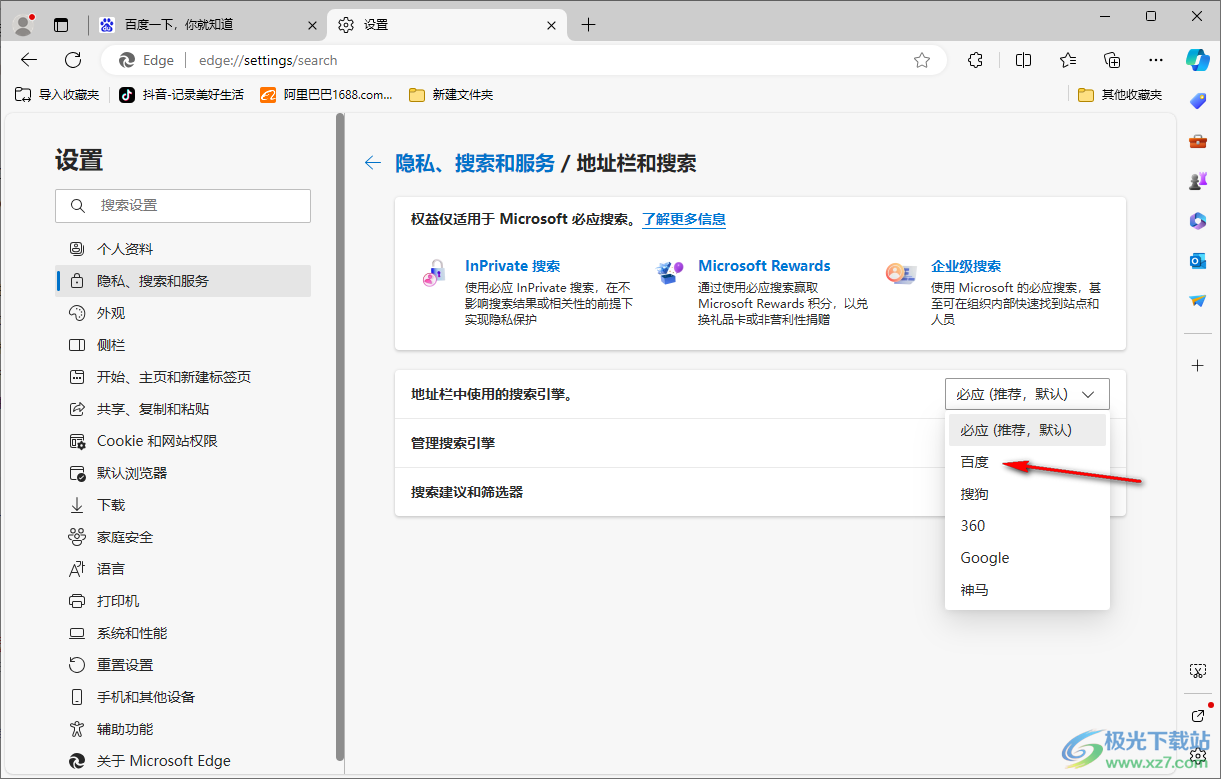Click the screenshot icon in lower sidebar
The width and height of the screenshot is (1221, 779).
coord(1198,670)
